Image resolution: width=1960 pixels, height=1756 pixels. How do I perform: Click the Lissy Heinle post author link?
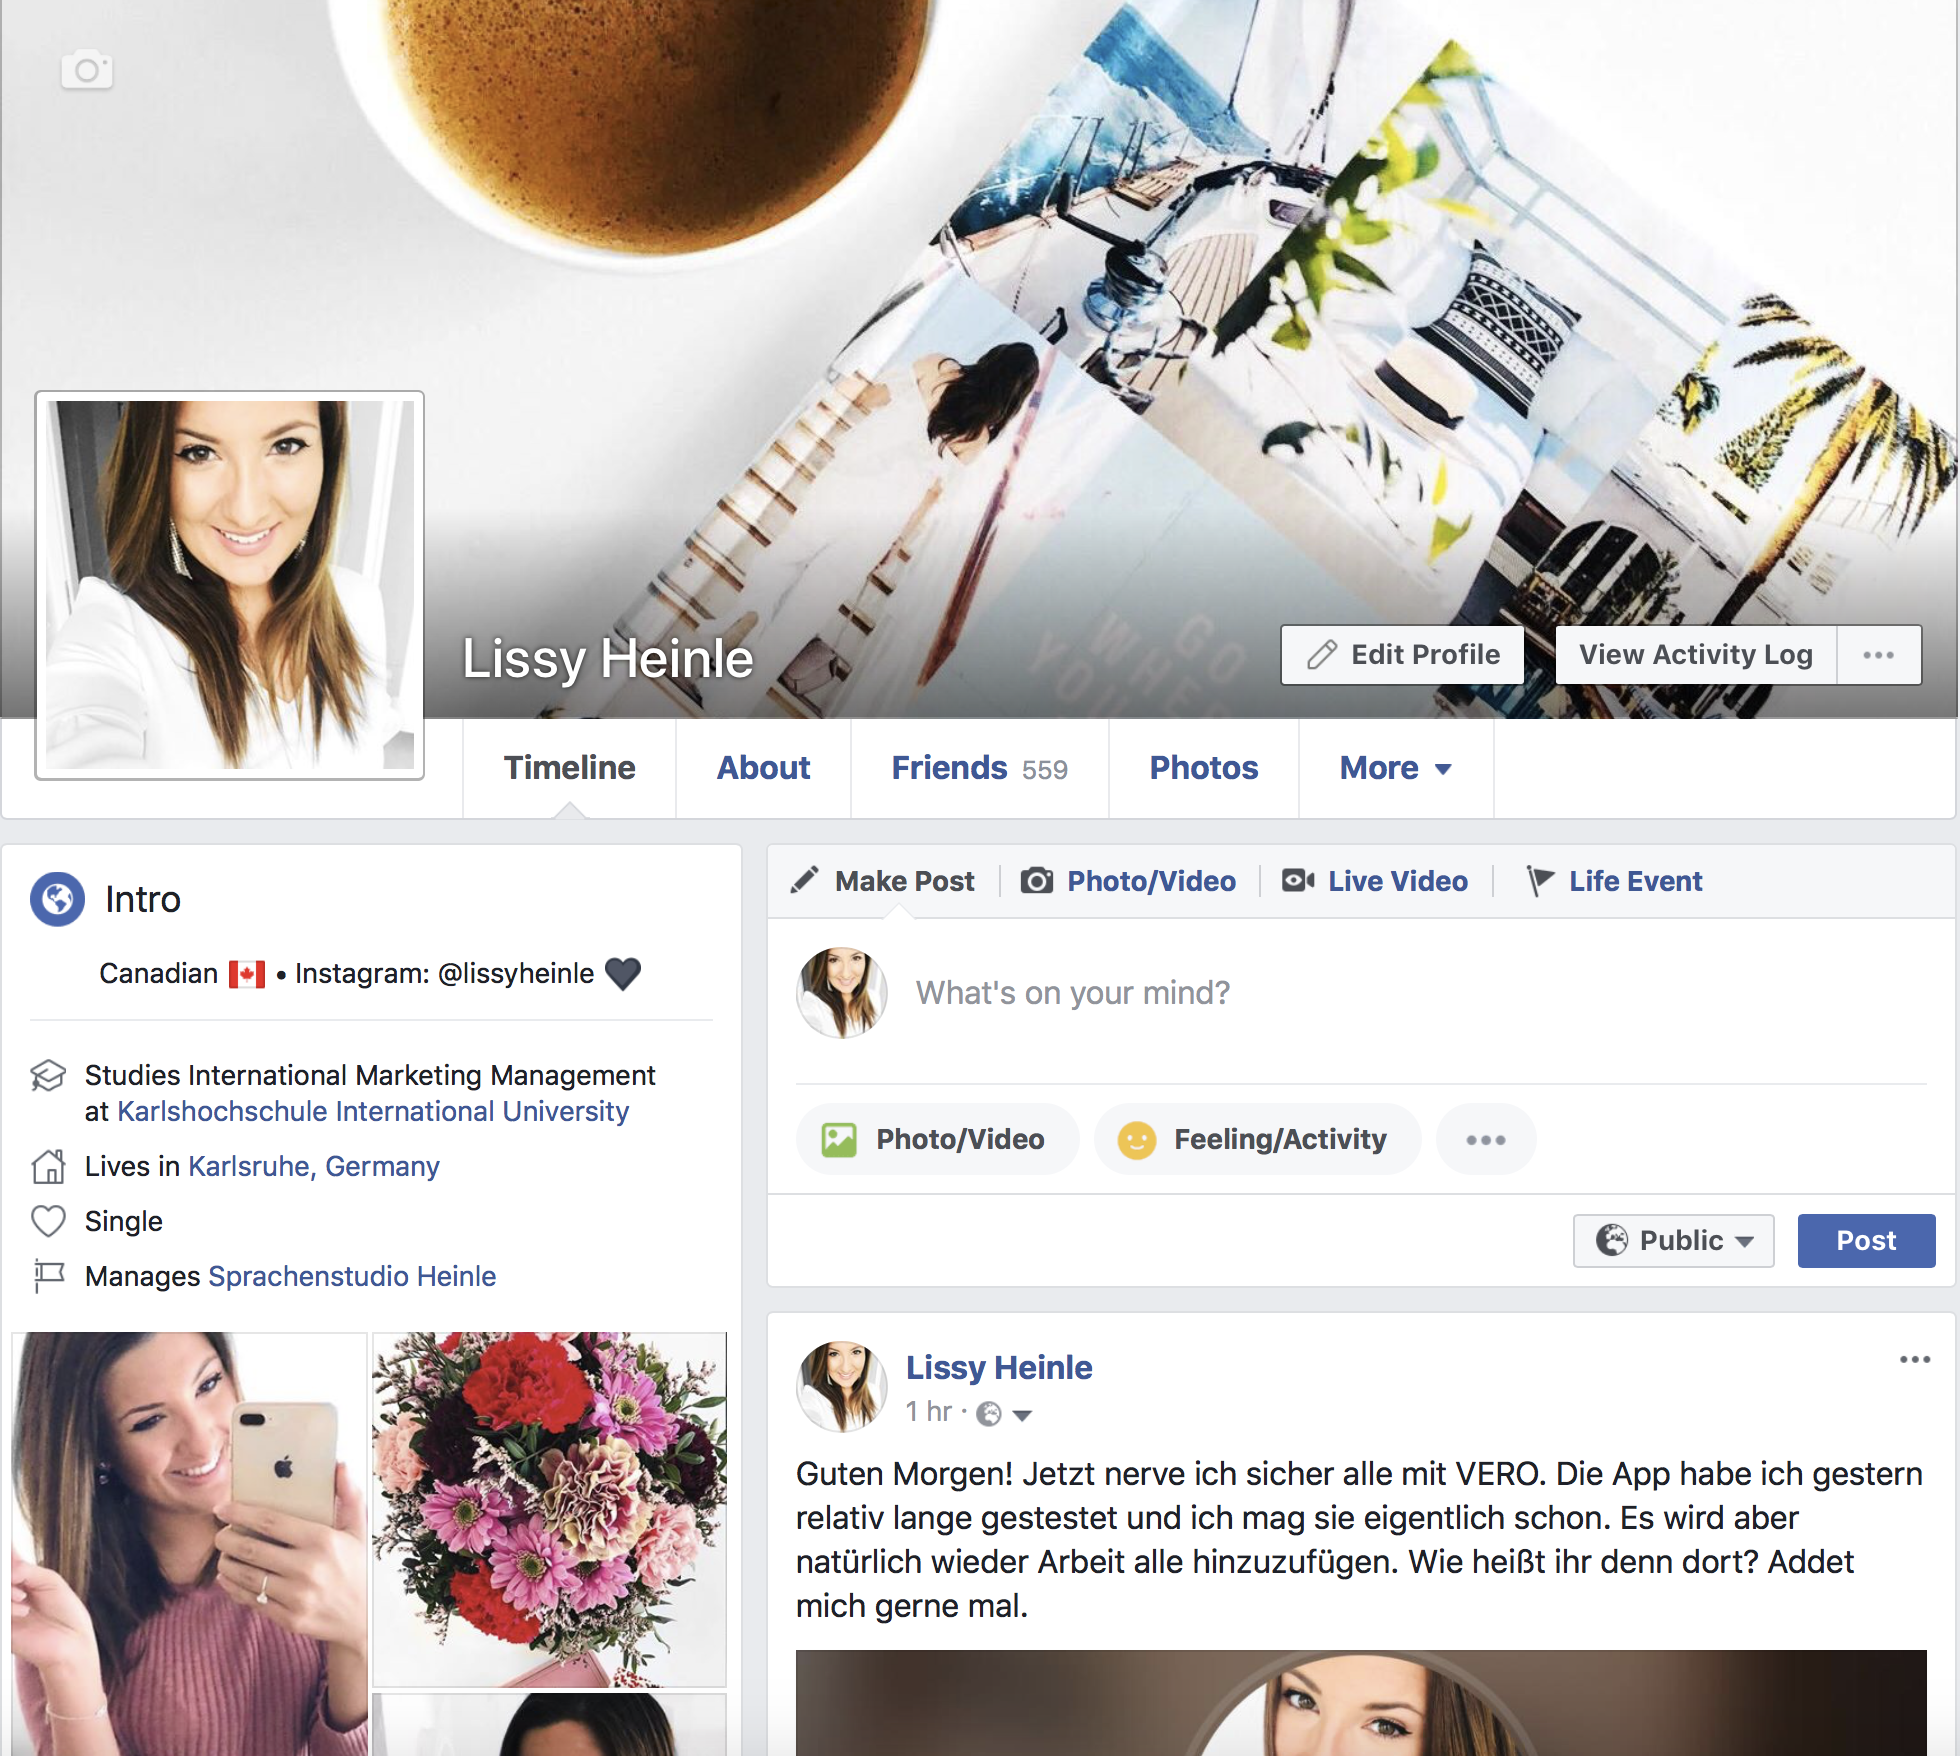[999, 1368]
